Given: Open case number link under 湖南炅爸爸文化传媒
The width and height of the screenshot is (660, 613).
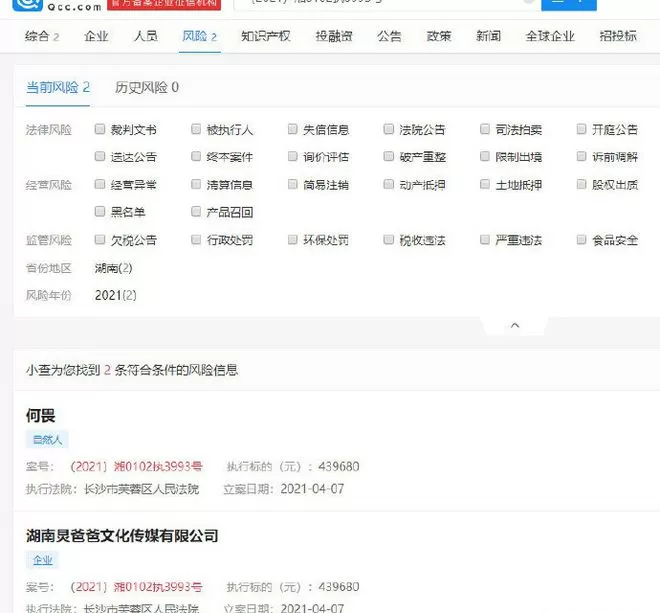Looking at the screenshot, I should click(136, 587).
